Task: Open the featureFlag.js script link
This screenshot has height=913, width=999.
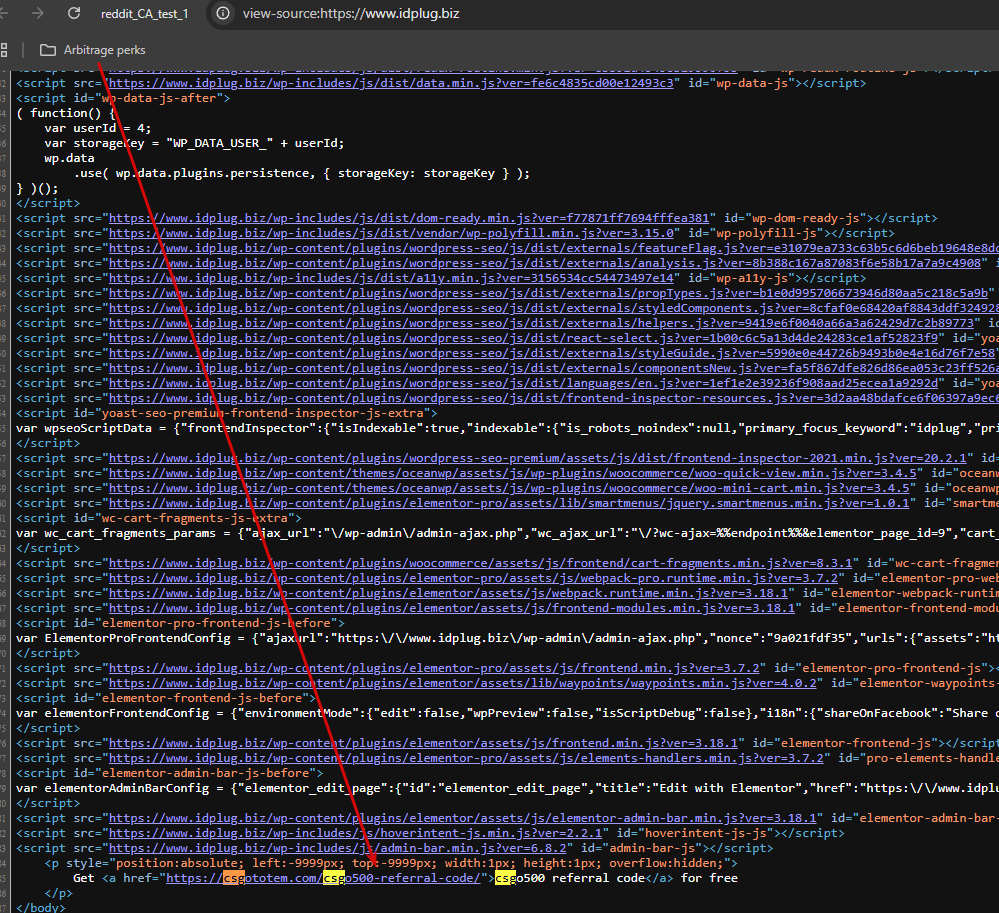Action: tap(554, 248)
